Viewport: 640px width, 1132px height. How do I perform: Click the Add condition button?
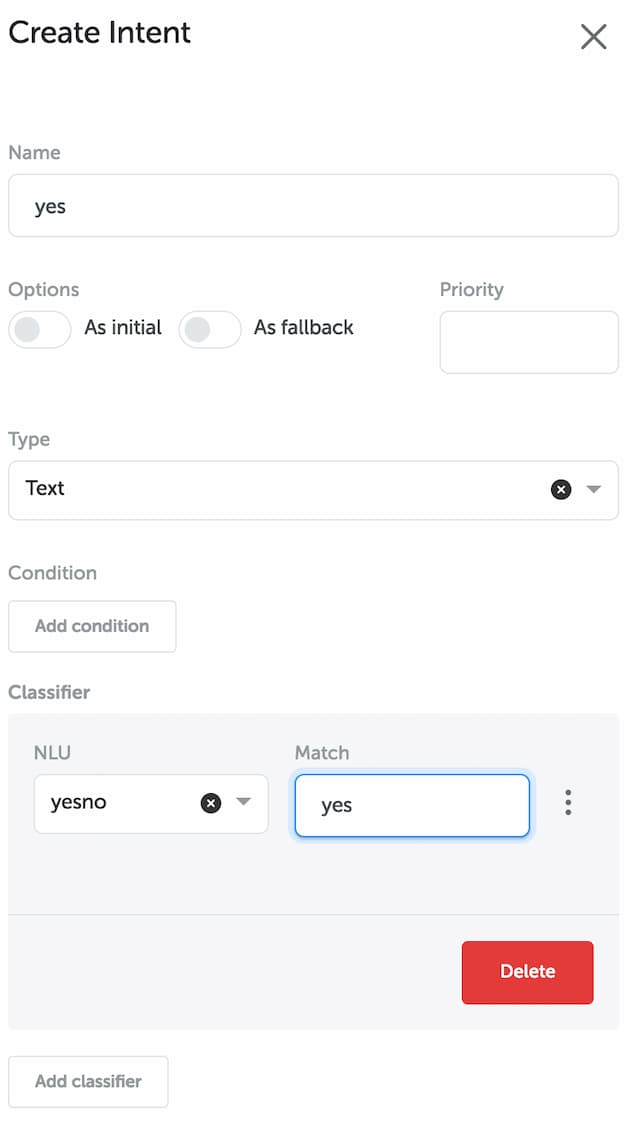(92, 626)
